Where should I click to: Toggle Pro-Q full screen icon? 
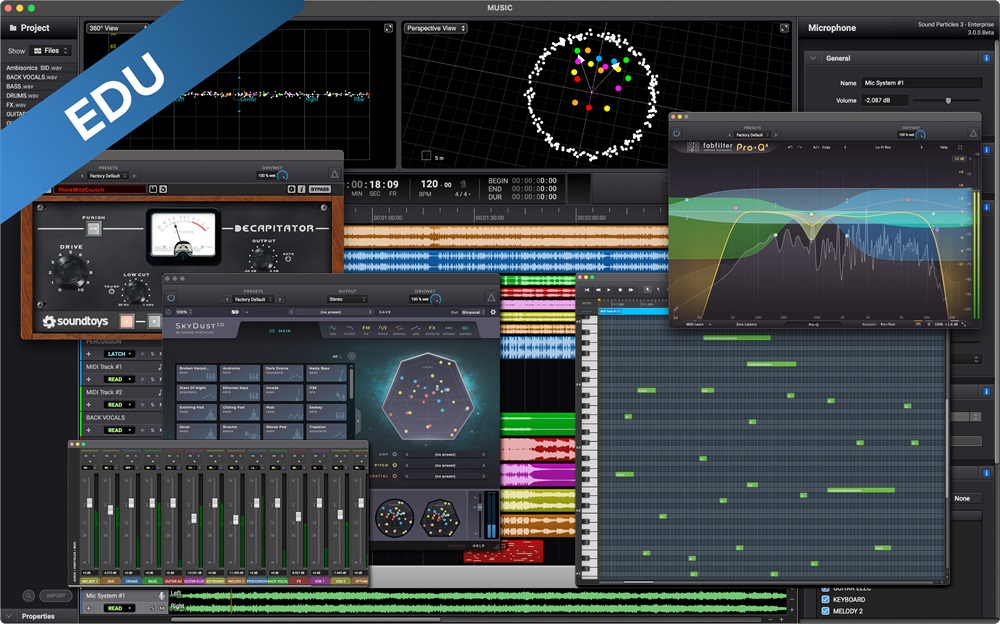pos(960,147)
